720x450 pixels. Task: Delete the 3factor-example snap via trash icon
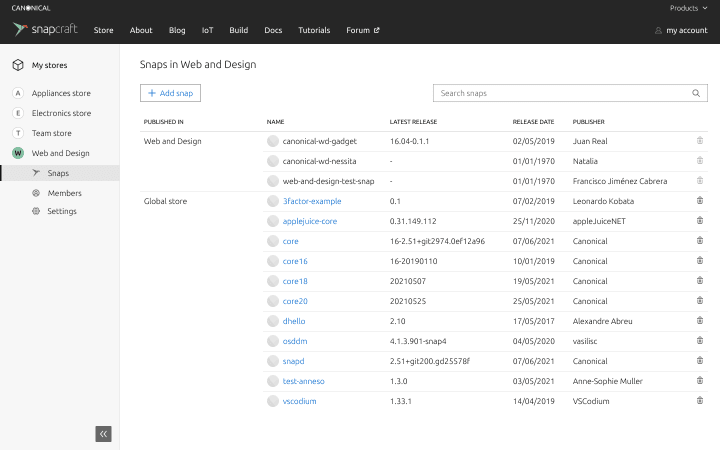pos(700,200)
